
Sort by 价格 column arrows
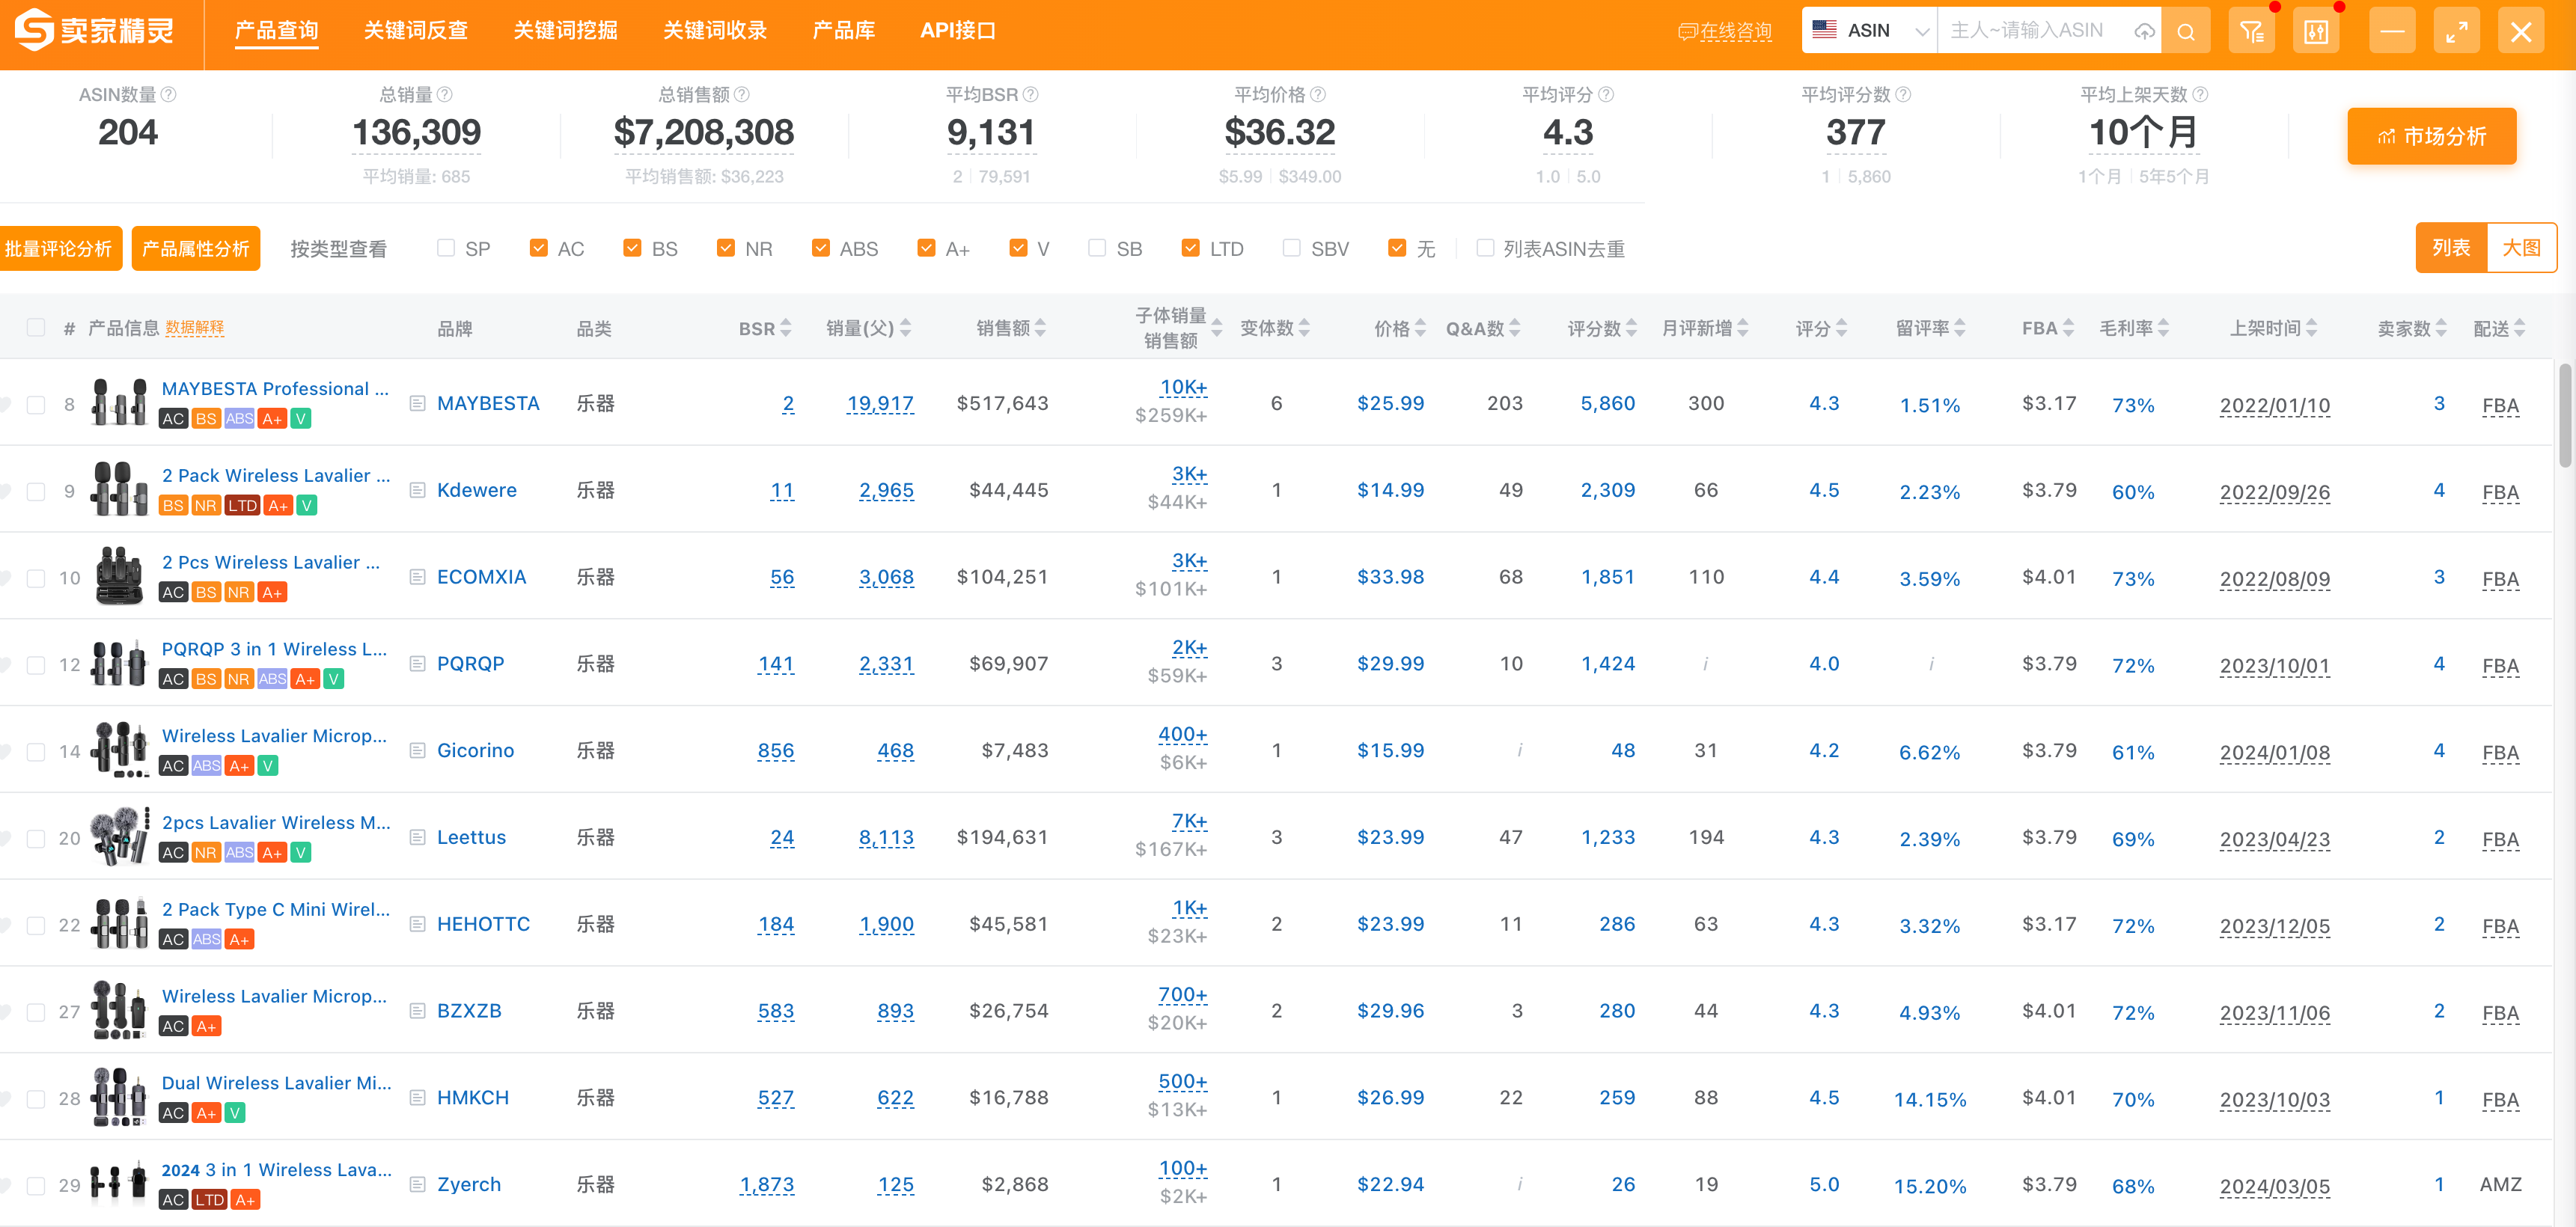tap(1420, 328)
